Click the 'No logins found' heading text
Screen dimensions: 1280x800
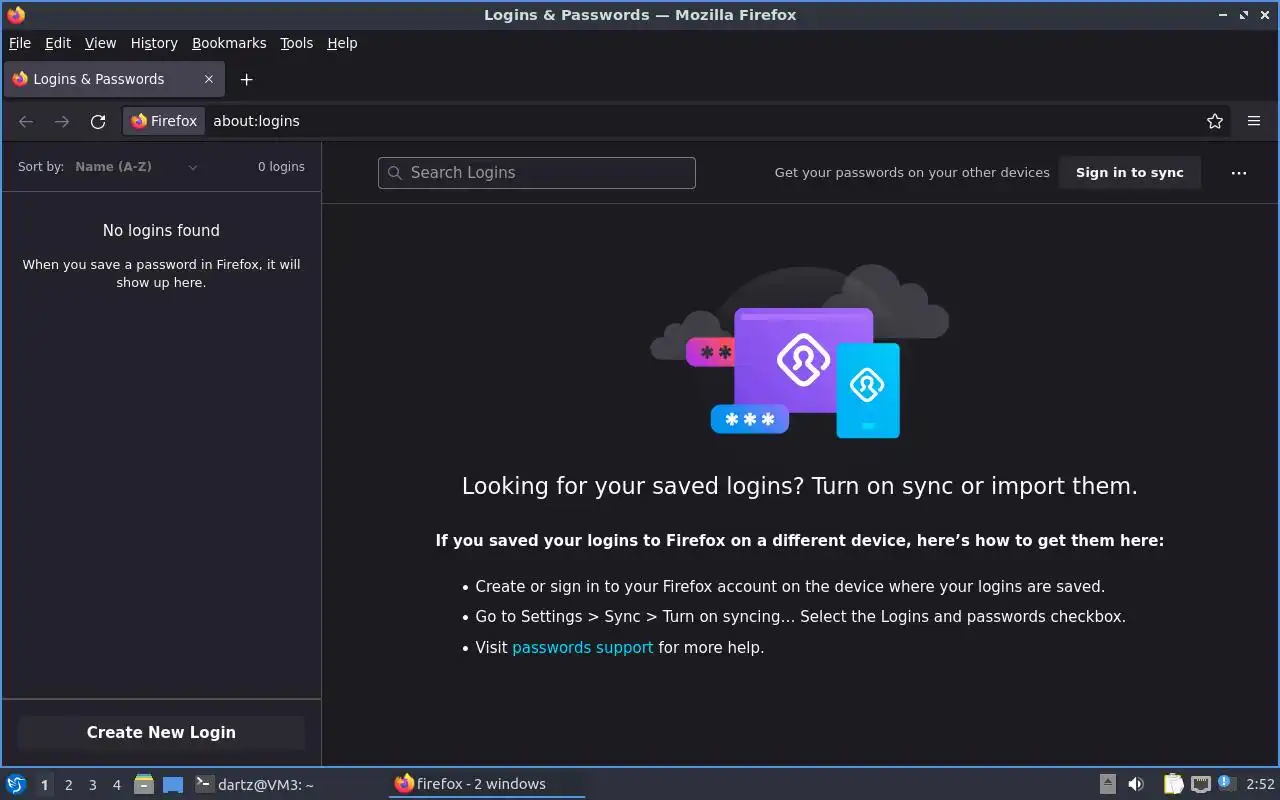click(x=161, y=230)
